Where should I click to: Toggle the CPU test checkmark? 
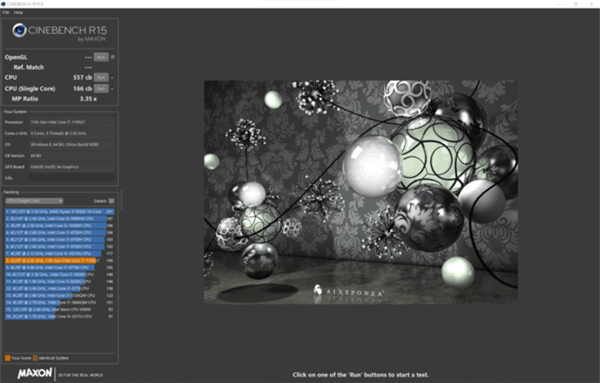(x=112, y=77)
